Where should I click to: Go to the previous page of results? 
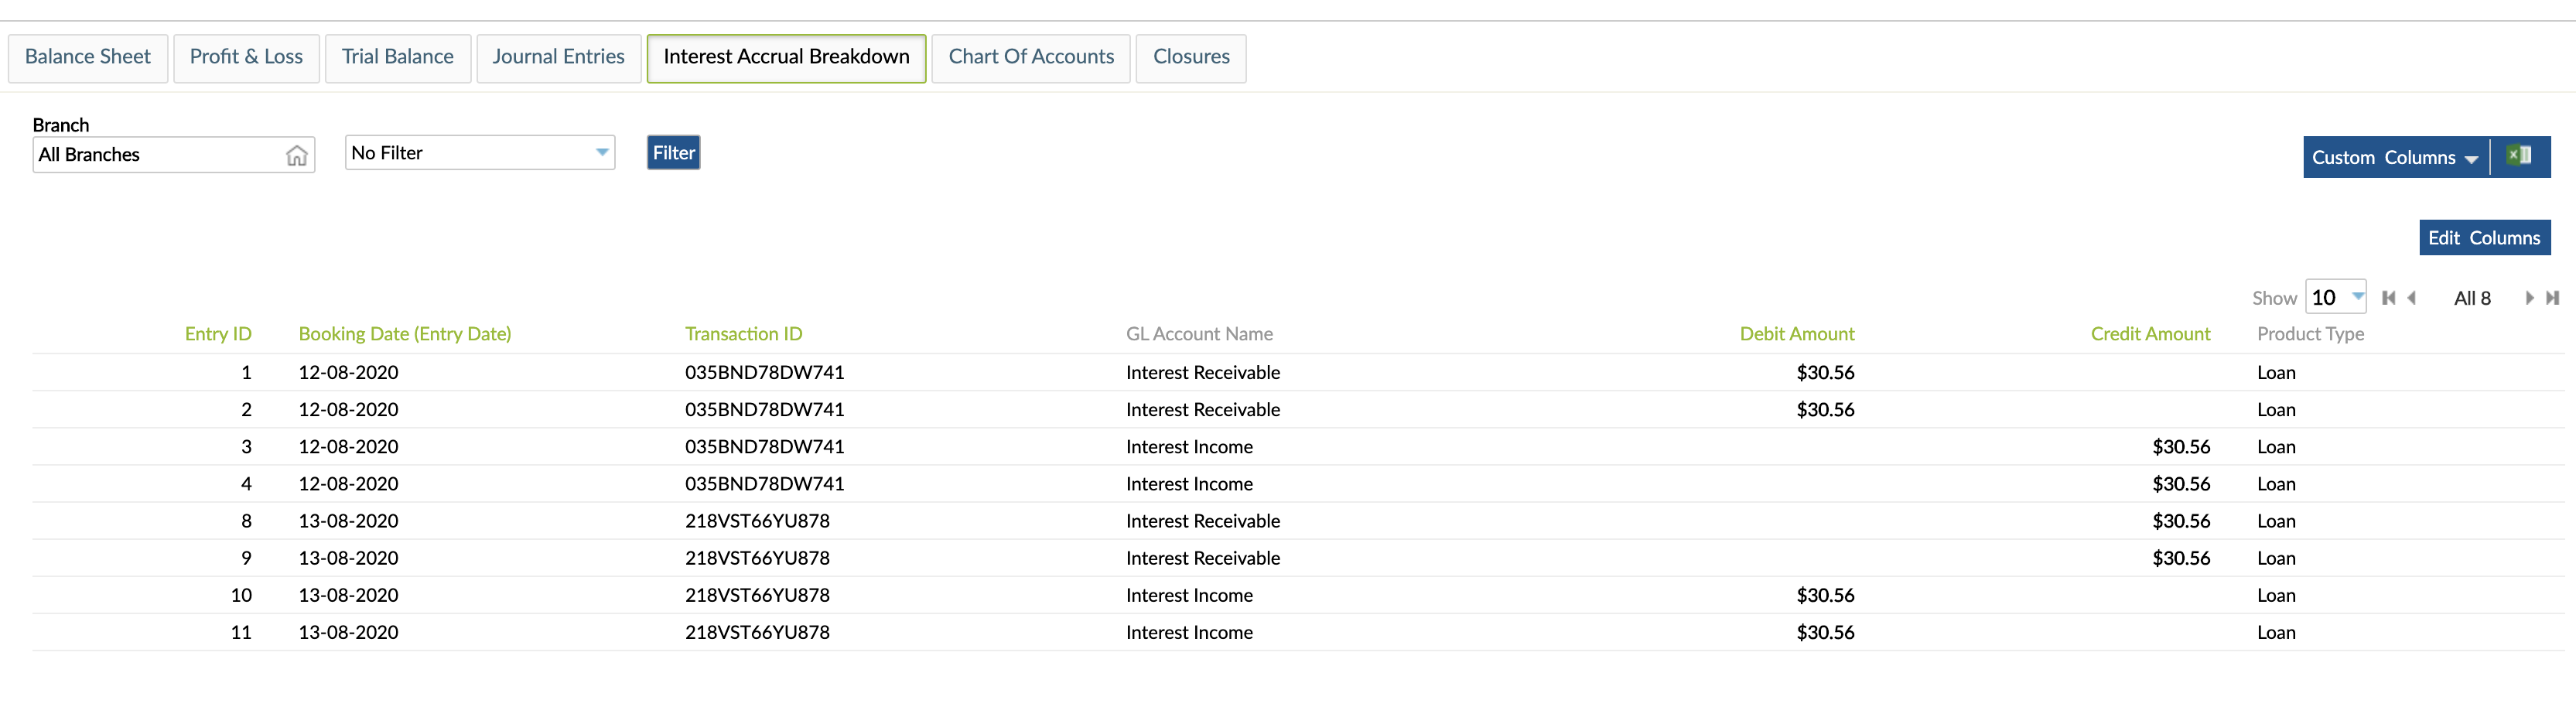click(2412, 297)
